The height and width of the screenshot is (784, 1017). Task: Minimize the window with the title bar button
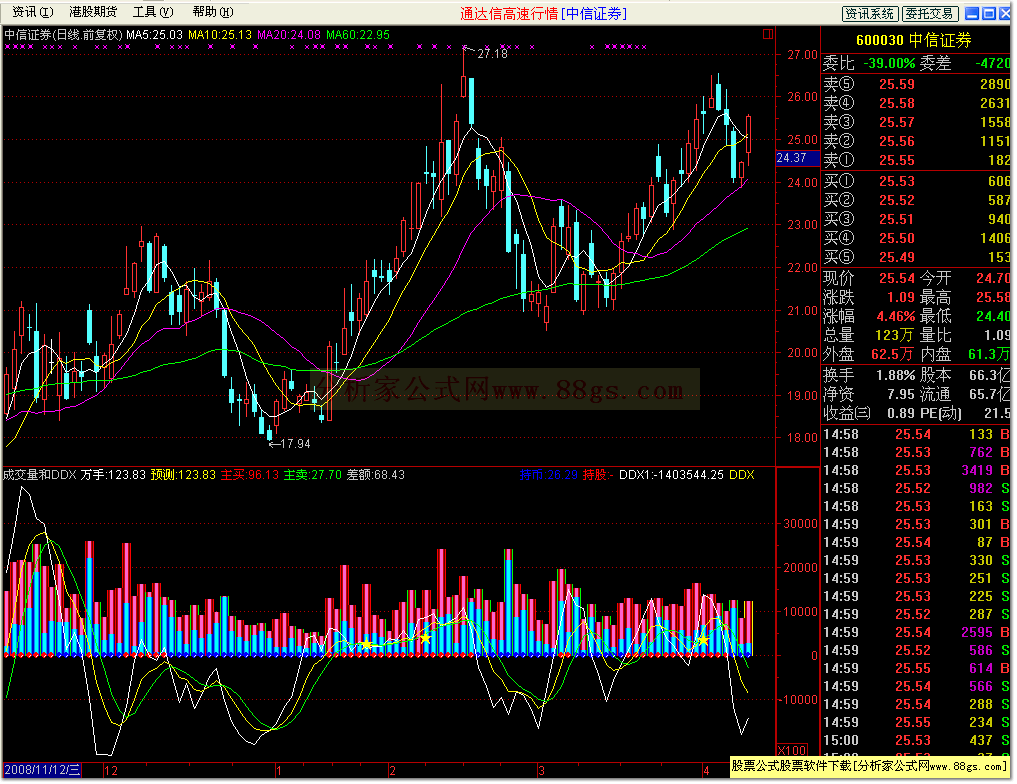point(972,14)
